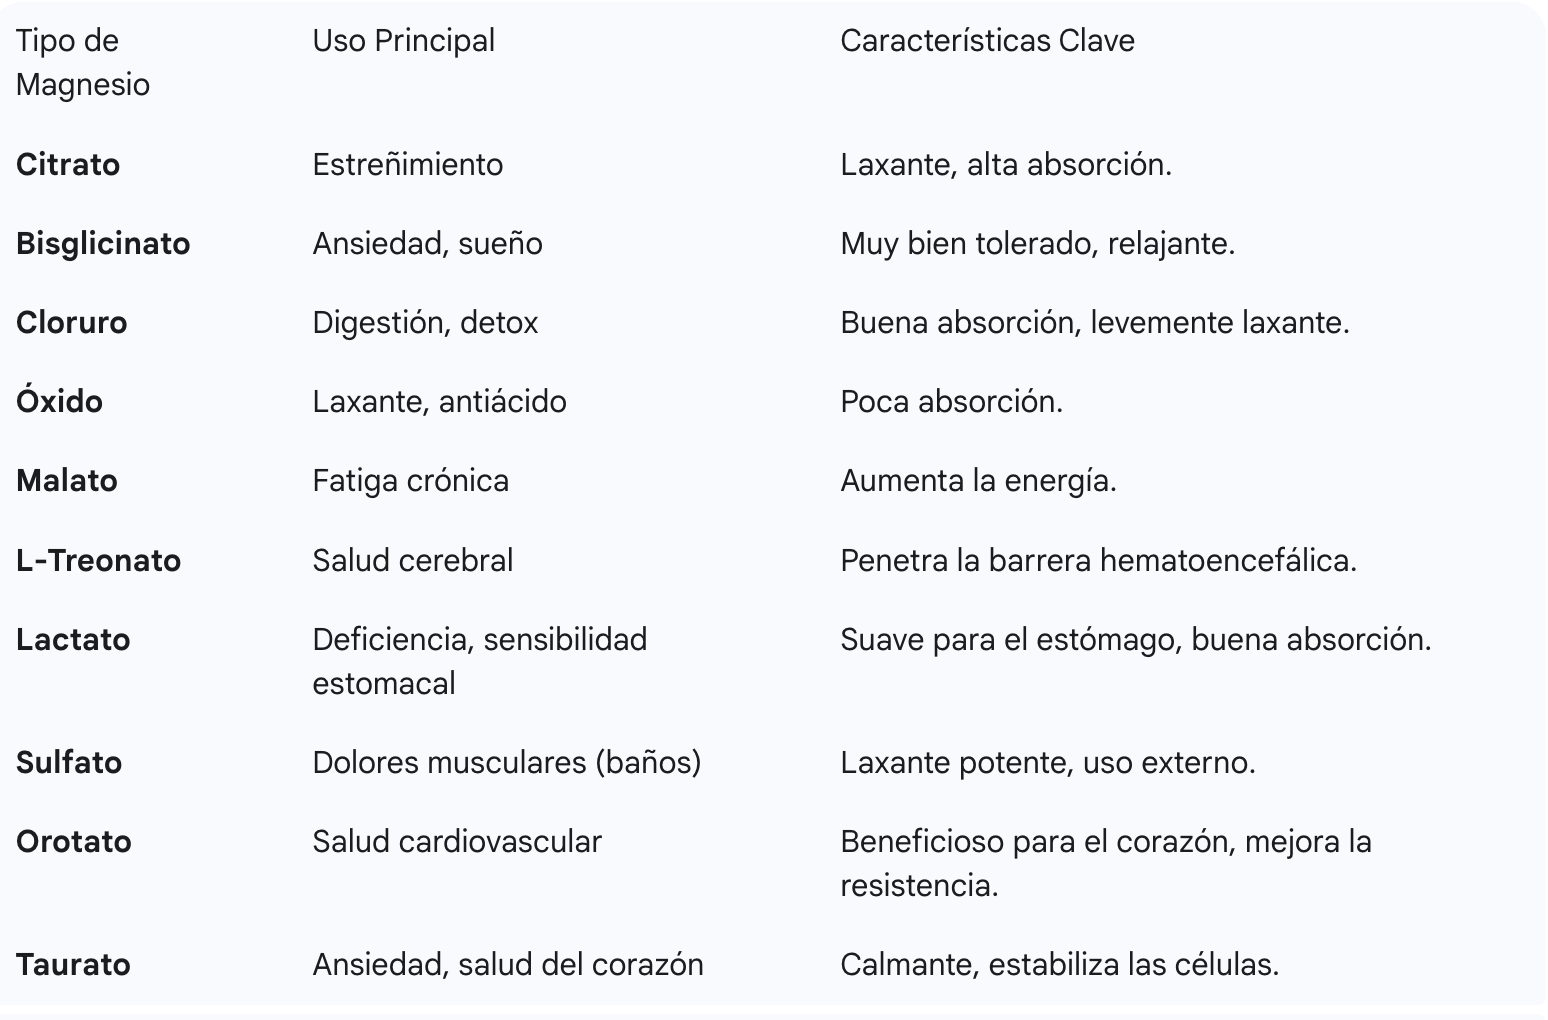Screen dimensions: 1548x1020
Task: Click the "Estreñimiento" cell
Action: (407, 164)
